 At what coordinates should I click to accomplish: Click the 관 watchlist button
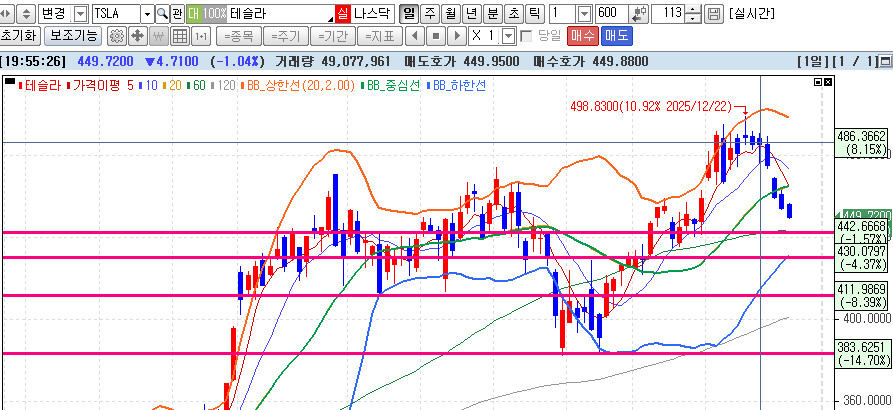[x=178, y=13]
